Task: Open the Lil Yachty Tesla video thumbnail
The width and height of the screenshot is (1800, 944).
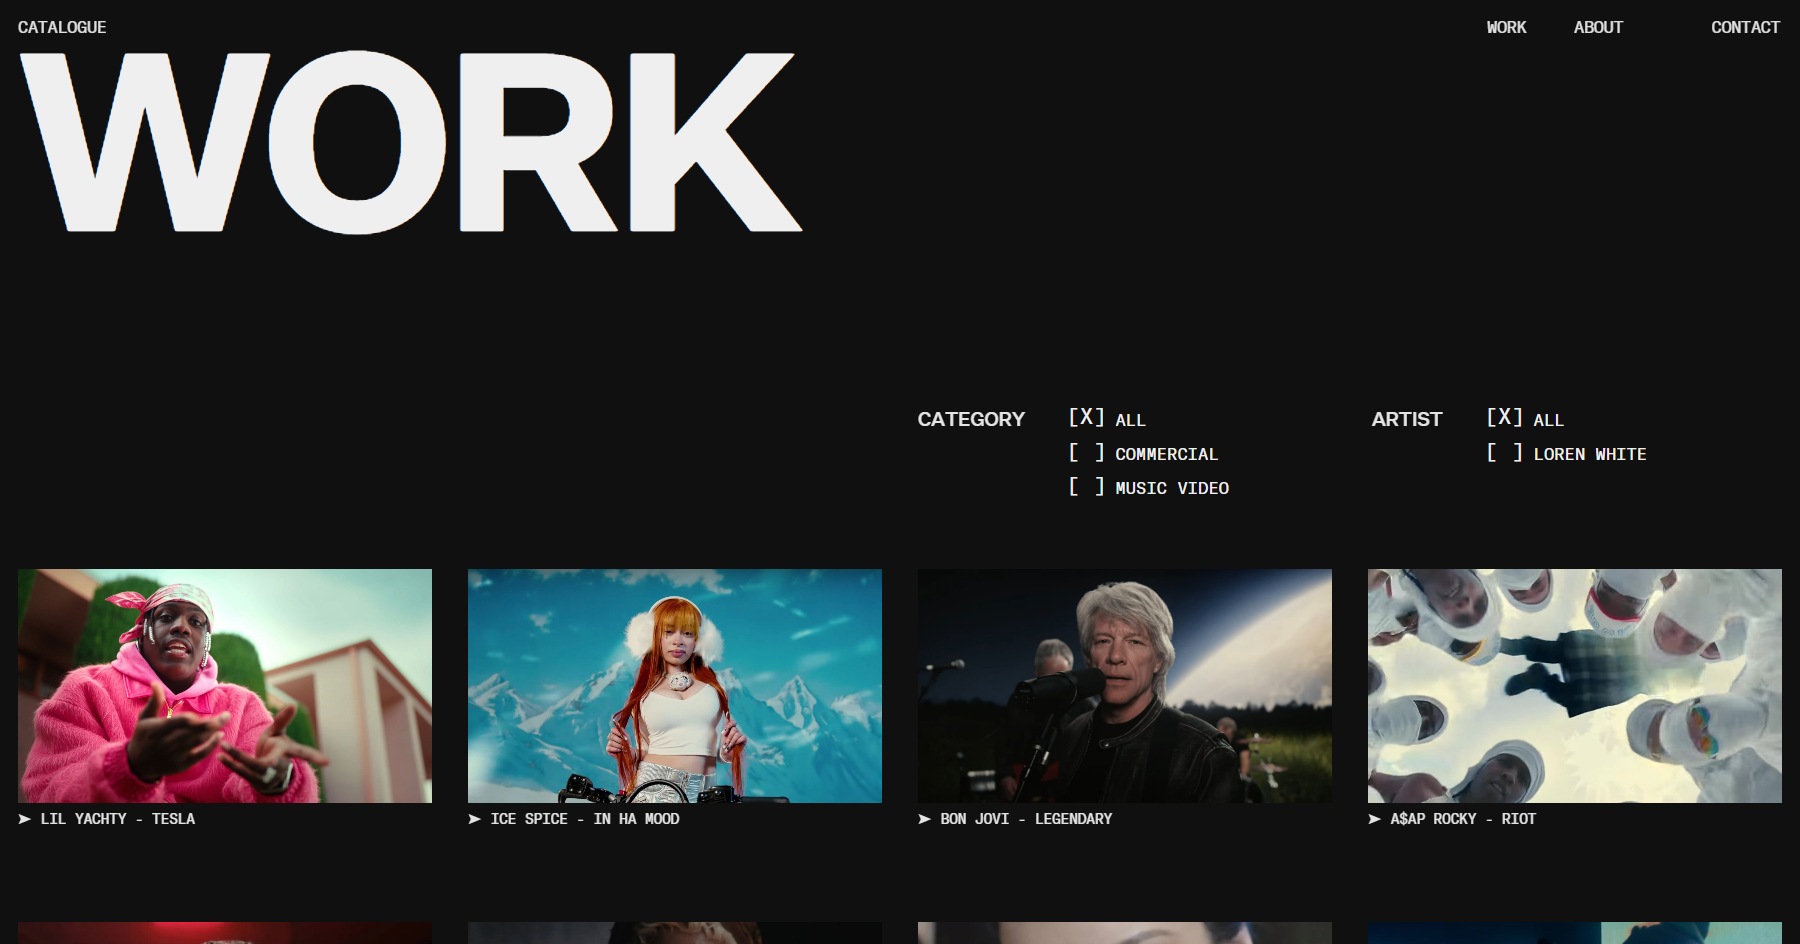Action: [x=225, y=686]
